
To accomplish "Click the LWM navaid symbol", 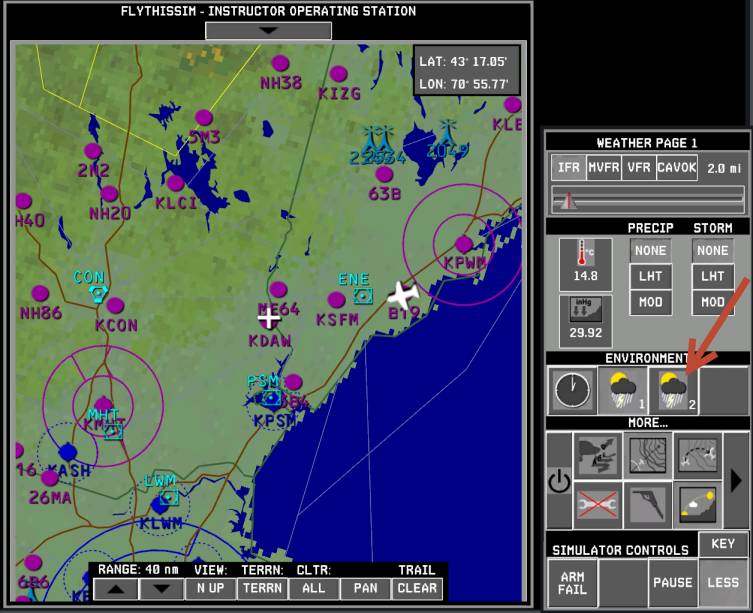I will [169, 498].
